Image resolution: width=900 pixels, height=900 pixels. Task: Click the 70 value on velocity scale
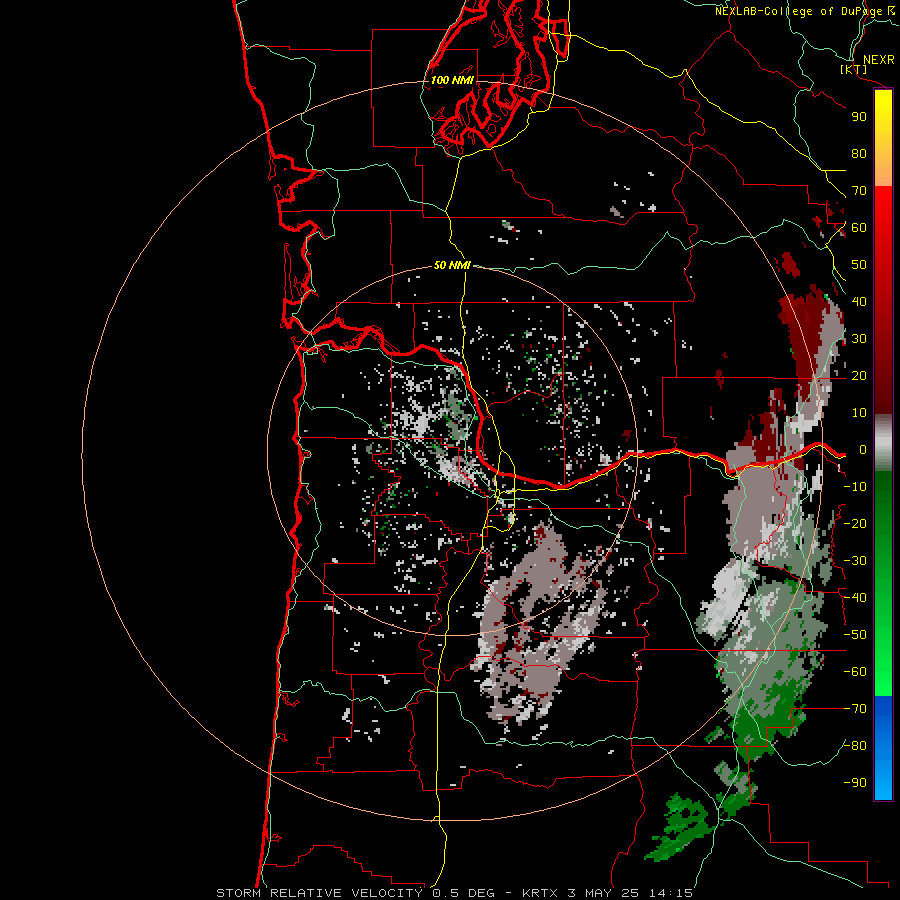[x=859, y=191]
